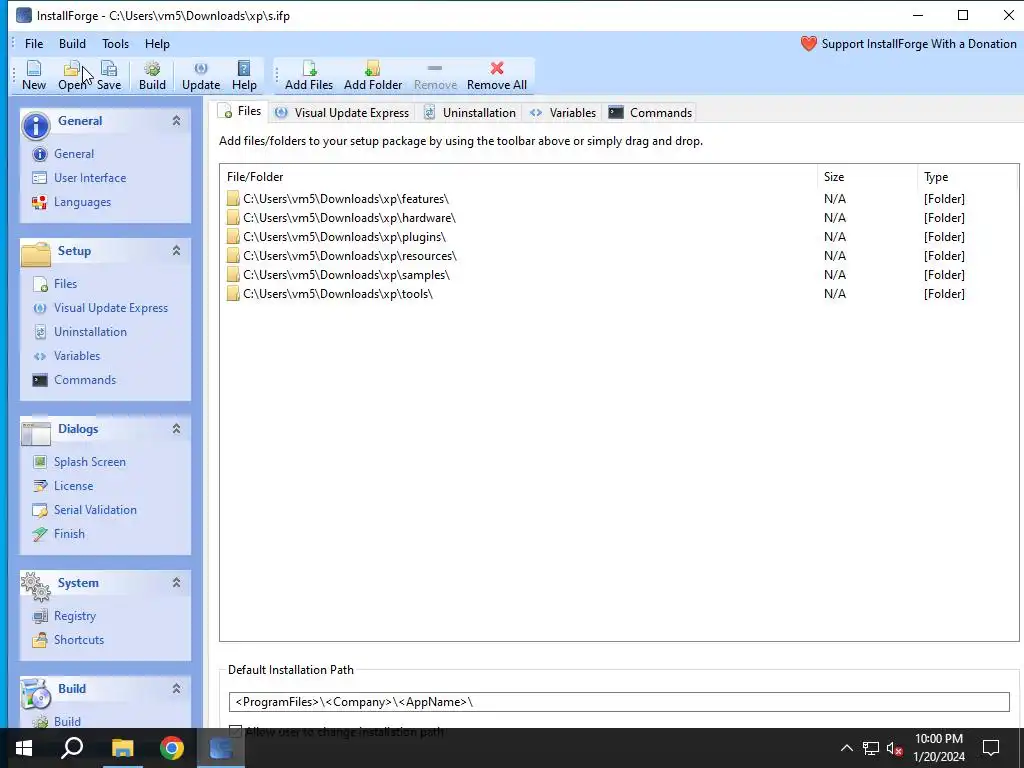
Task: Click the greyed Remove toolbar button
Action: tap(435, 75)
